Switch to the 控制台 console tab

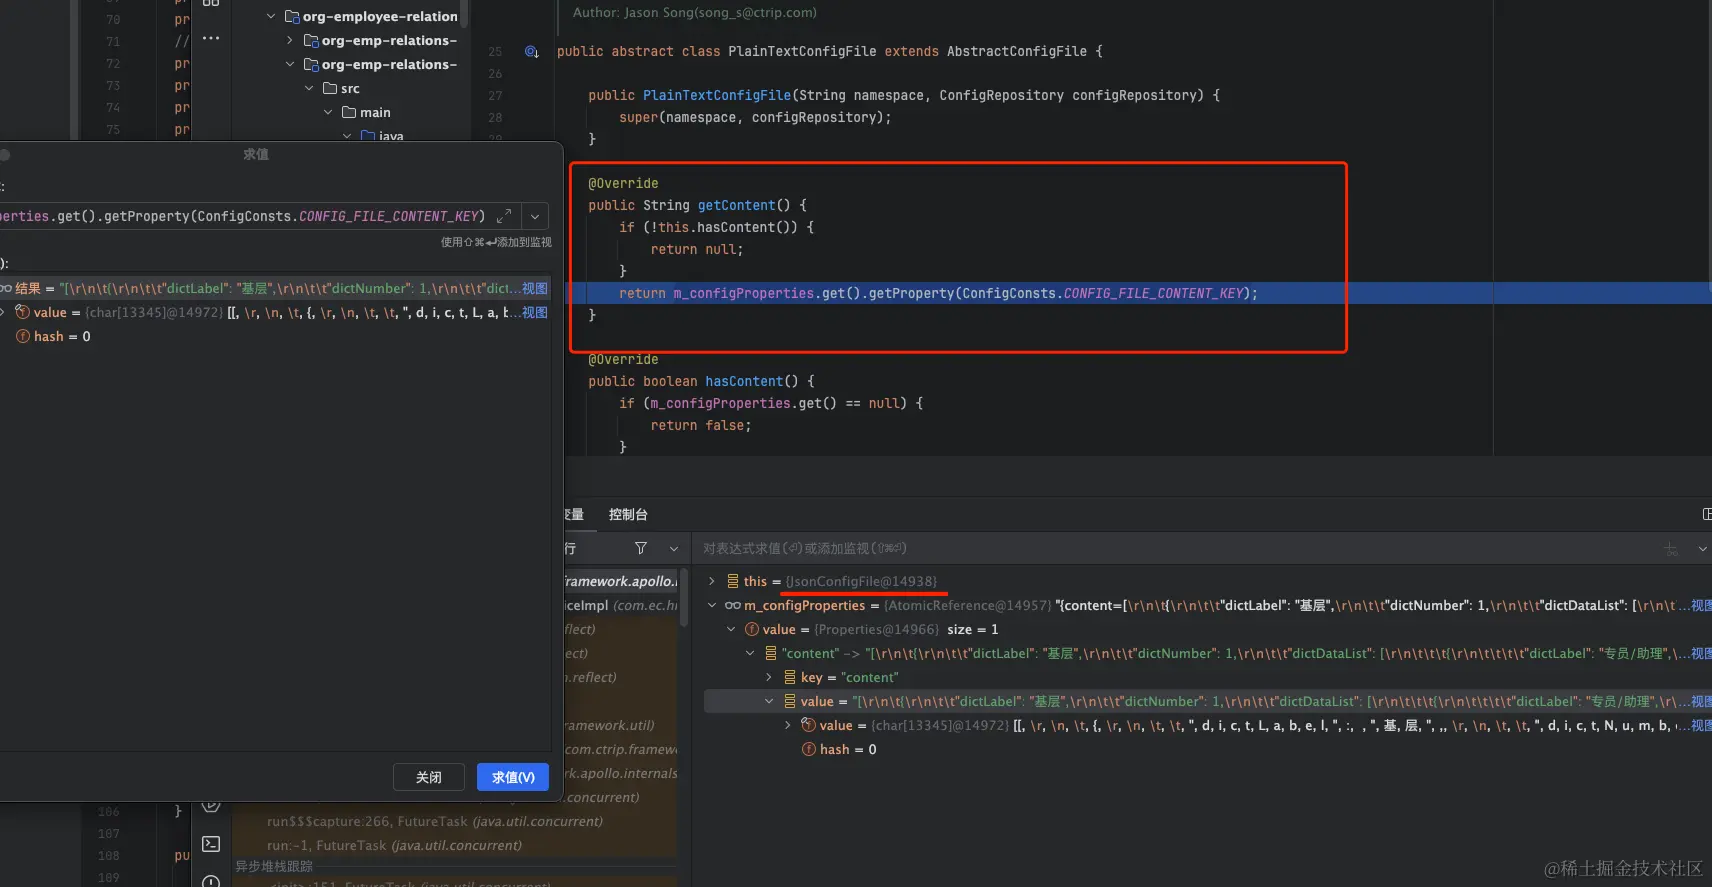tap(628, 514)
